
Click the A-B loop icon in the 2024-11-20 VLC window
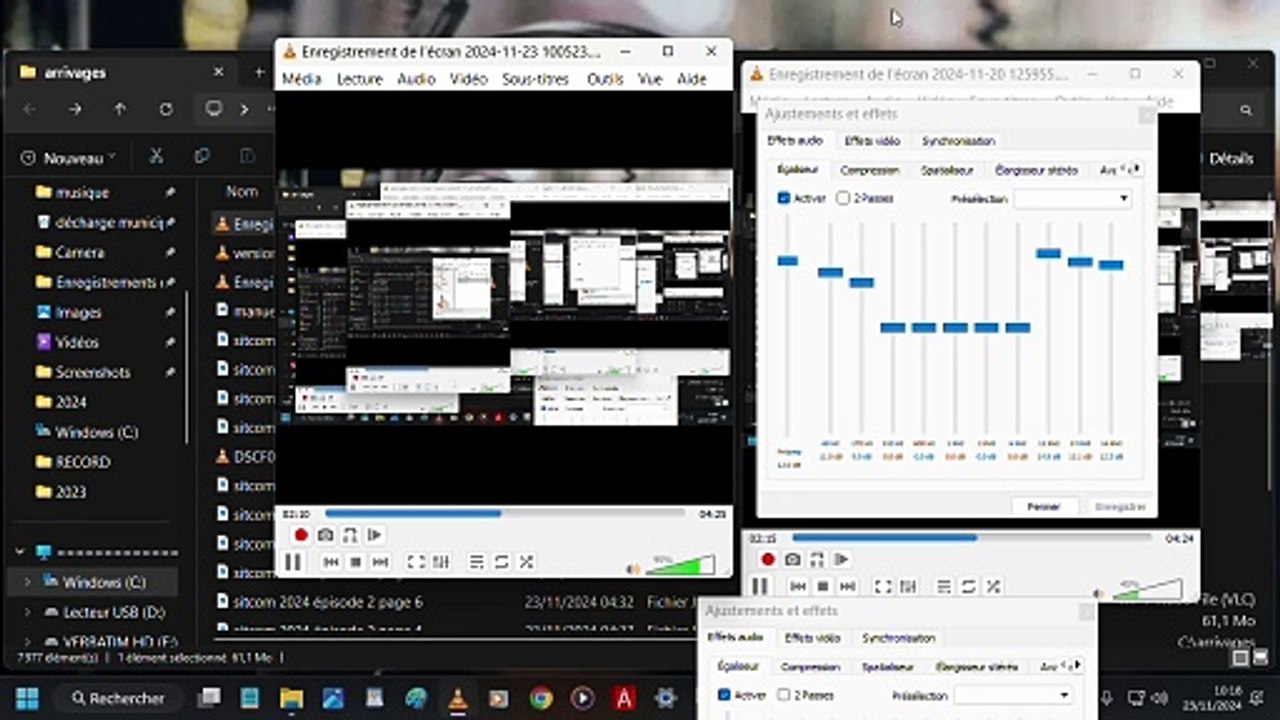click(x=817, y=559)
